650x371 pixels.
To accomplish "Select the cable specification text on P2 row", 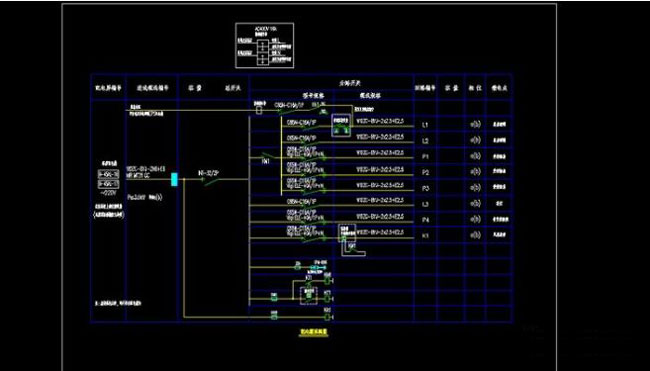I will point(380,169).
